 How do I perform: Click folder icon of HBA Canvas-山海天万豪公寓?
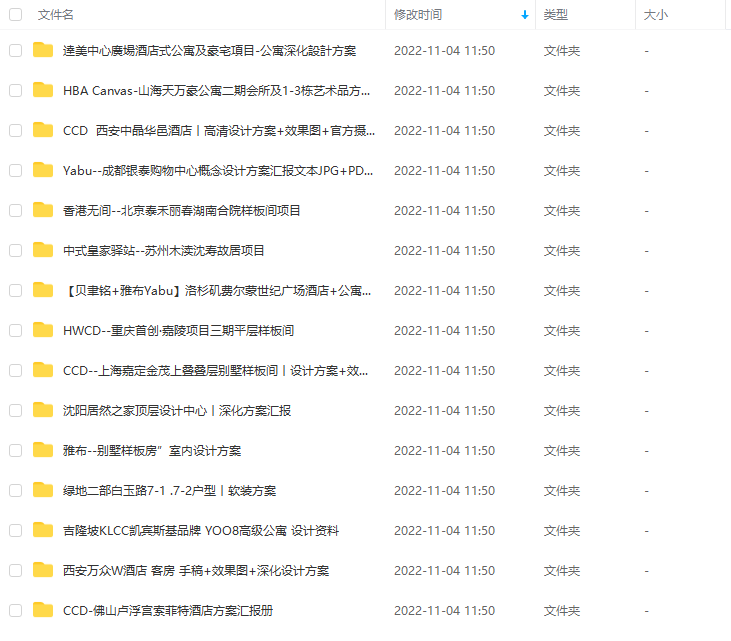(x=43, y=90)
